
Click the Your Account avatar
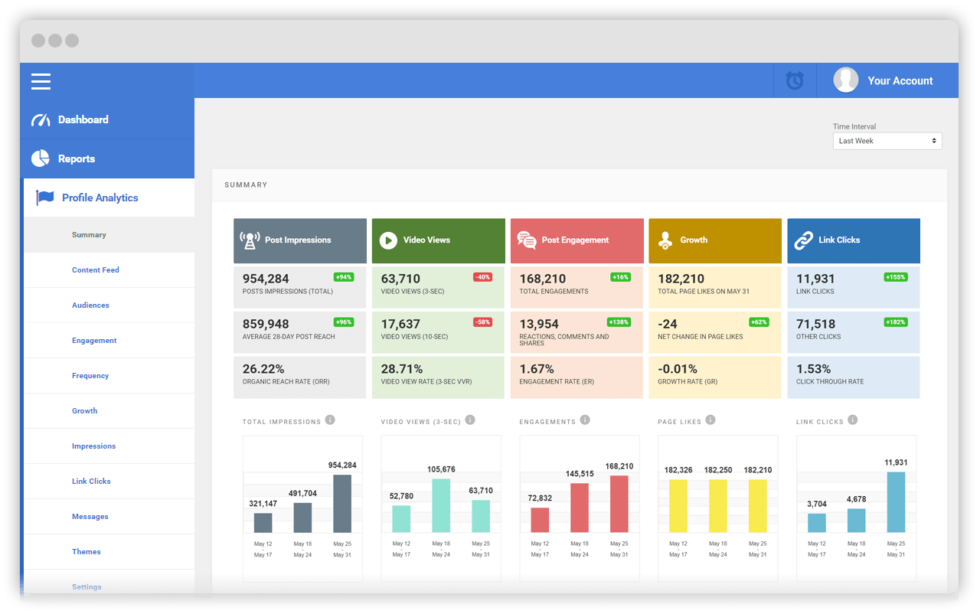[x=845, y=80]
